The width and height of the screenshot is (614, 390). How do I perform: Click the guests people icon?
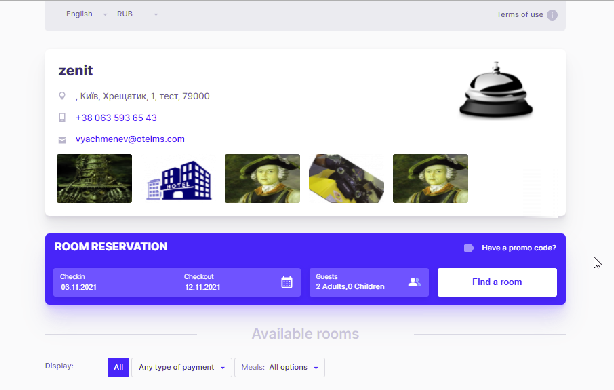click(414, 282)
